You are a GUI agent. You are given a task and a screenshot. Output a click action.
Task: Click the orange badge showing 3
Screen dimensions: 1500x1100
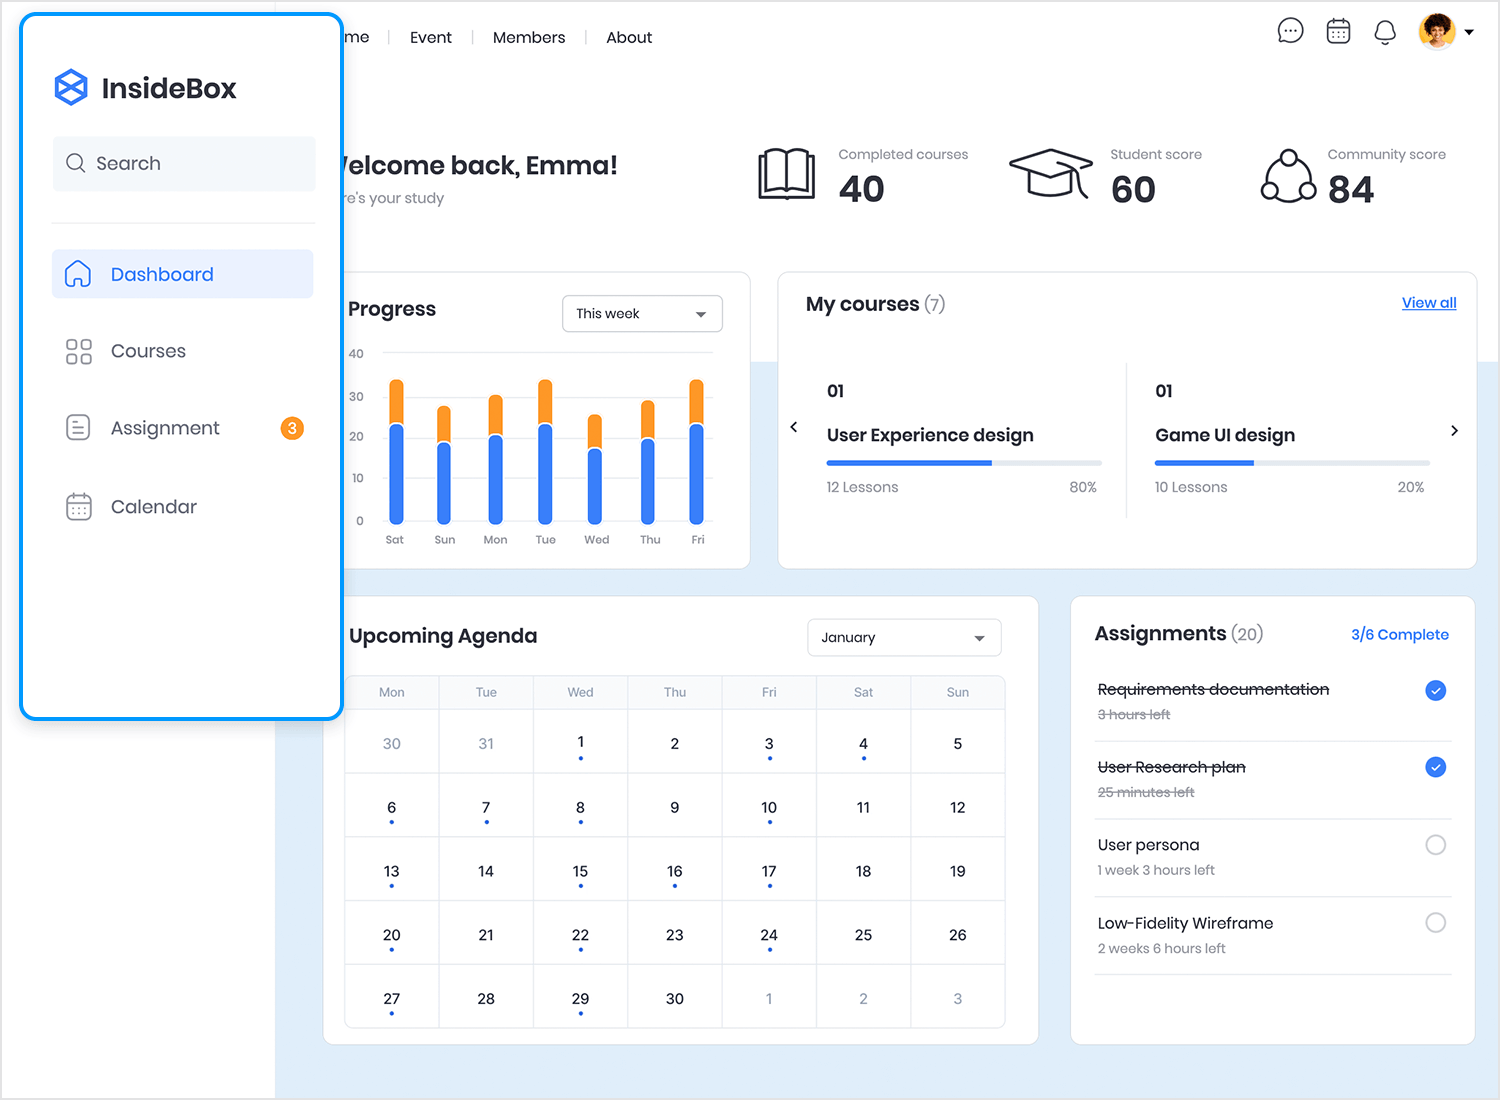[x=292, y=428]
